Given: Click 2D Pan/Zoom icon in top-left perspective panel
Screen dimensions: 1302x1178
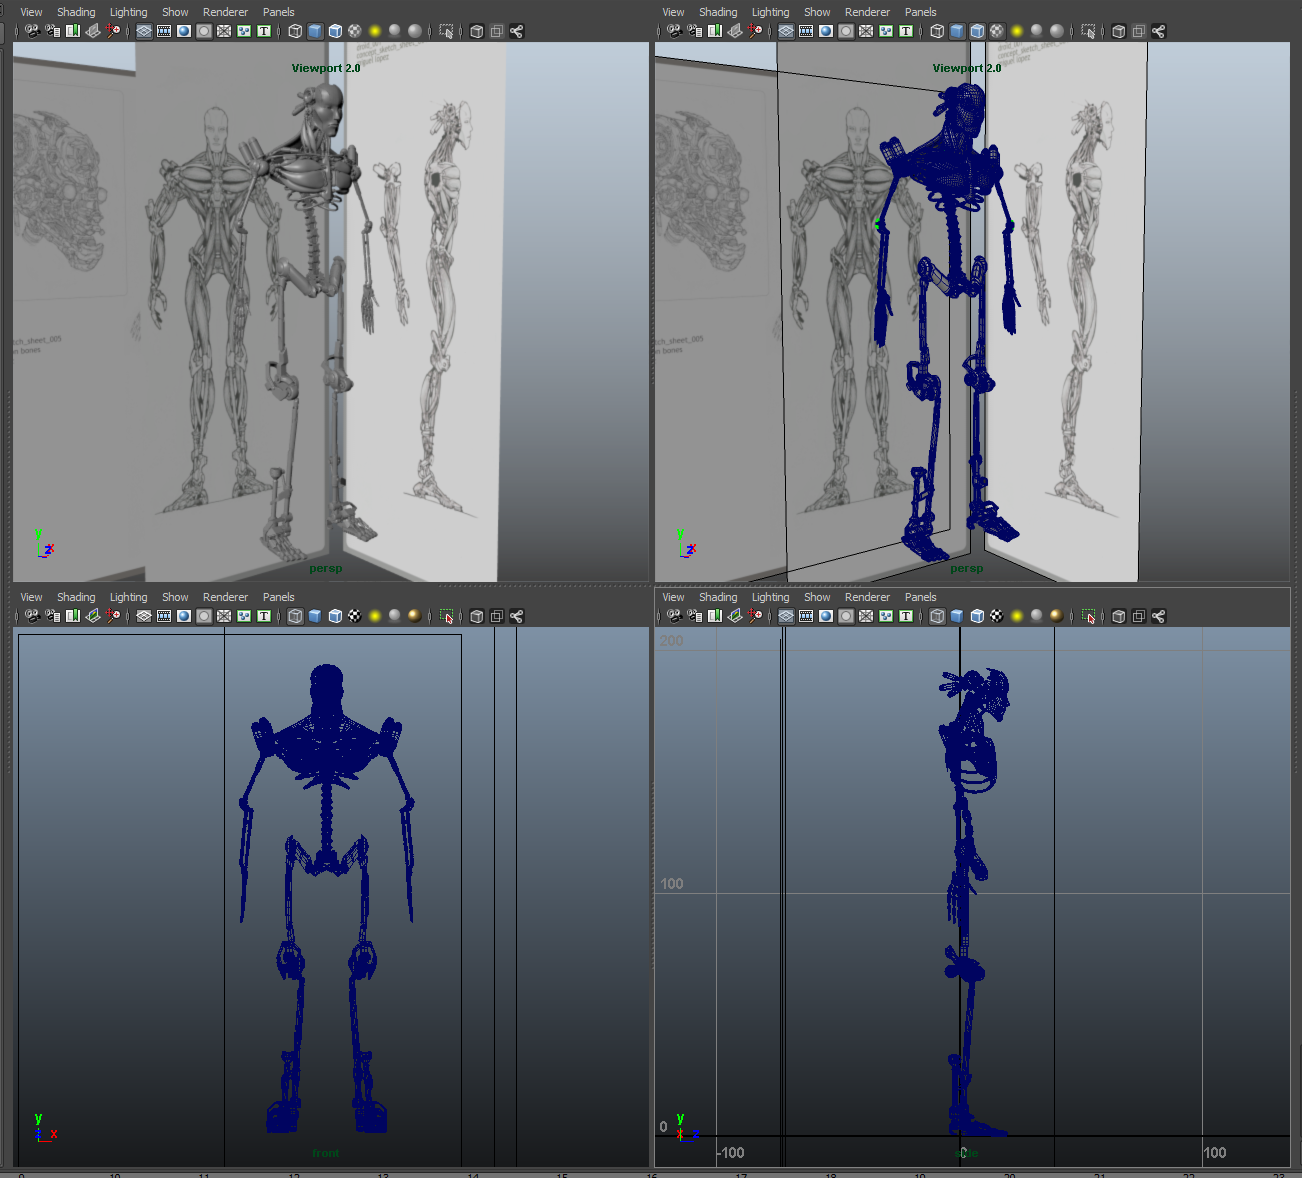Looking at the screenshot, I should point(113,31).
